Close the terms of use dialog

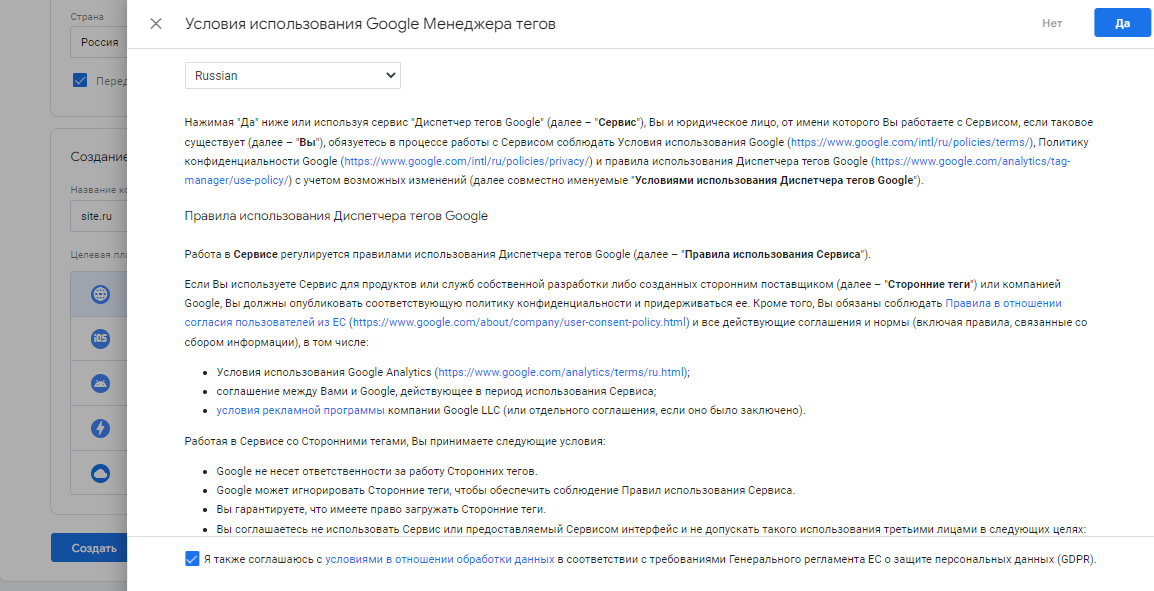click(156, 24)
